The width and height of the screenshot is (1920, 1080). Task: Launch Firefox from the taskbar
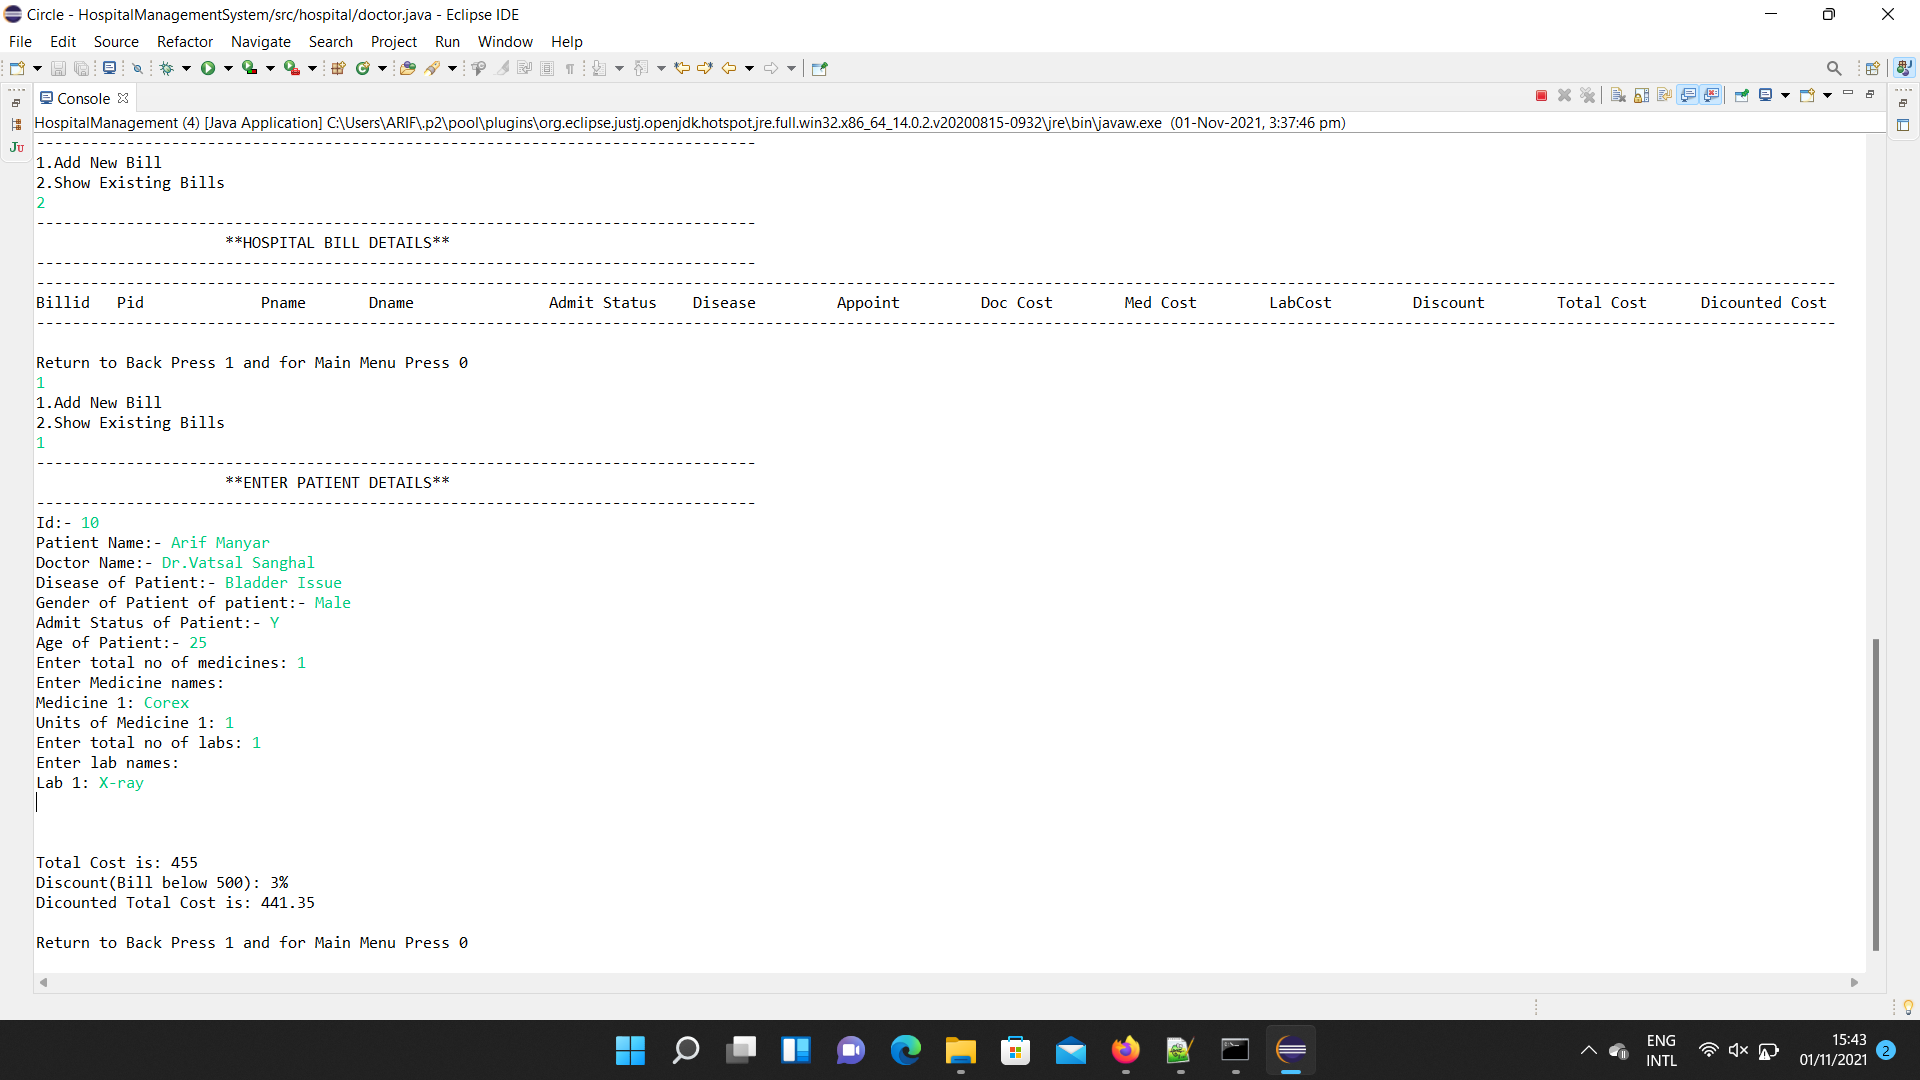(x=1126, y=1050)
